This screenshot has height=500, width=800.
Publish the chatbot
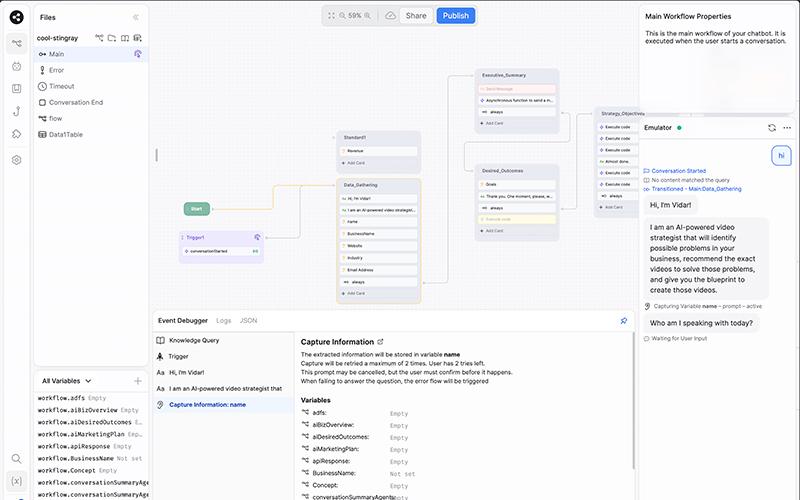tap(456, 16)
